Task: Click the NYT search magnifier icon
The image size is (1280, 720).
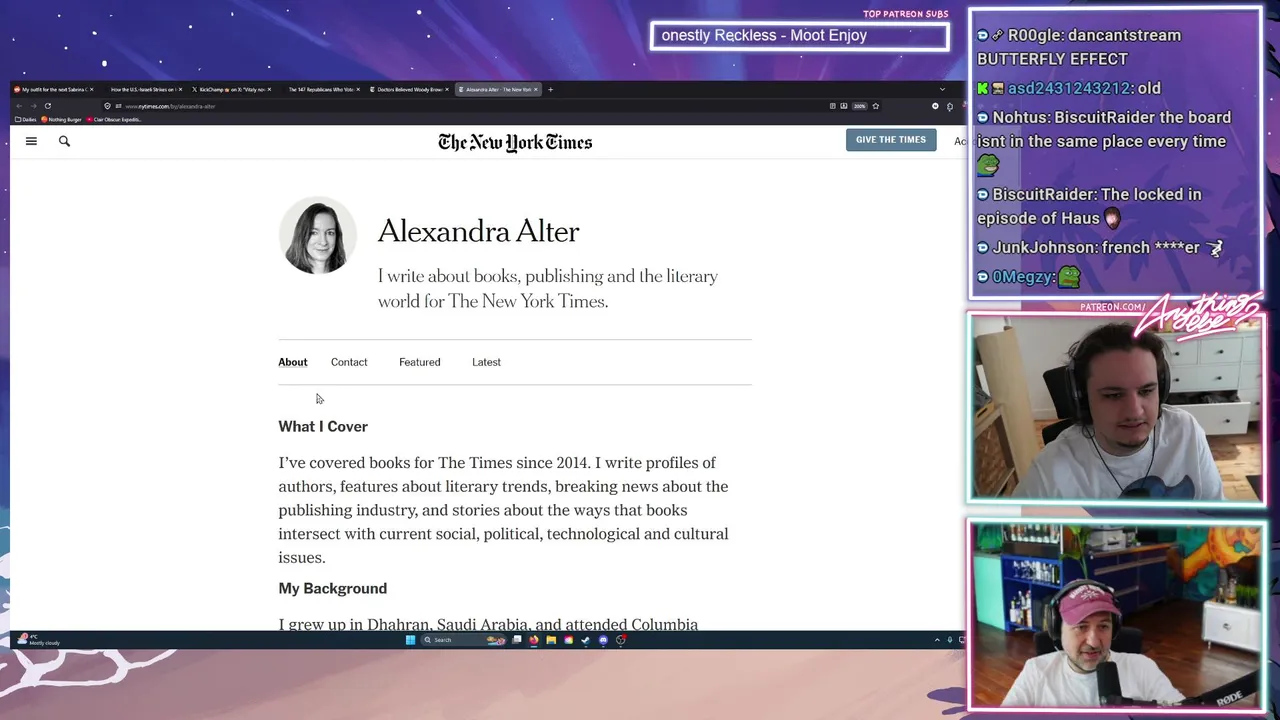Action: click(64, 141)
